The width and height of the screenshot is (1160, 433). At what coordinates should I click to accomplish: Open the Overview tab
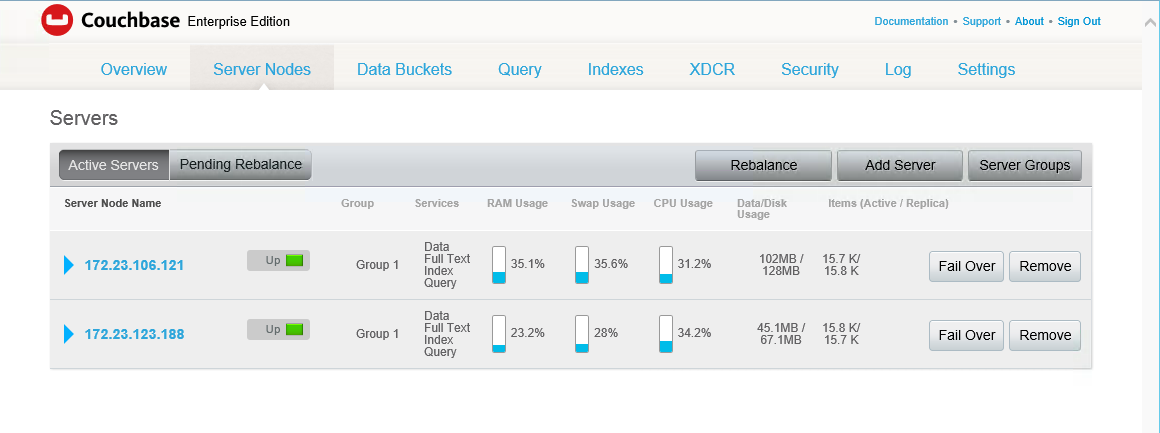[134, 70]
